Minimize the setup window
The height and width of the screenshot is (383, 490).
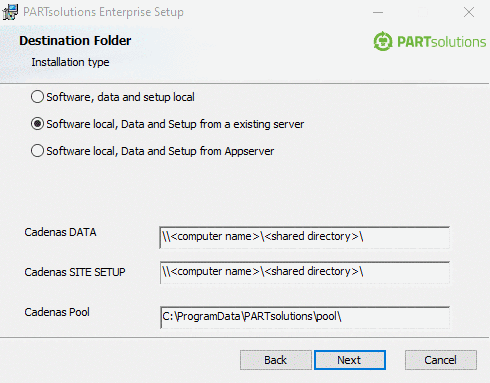point(378,12)
